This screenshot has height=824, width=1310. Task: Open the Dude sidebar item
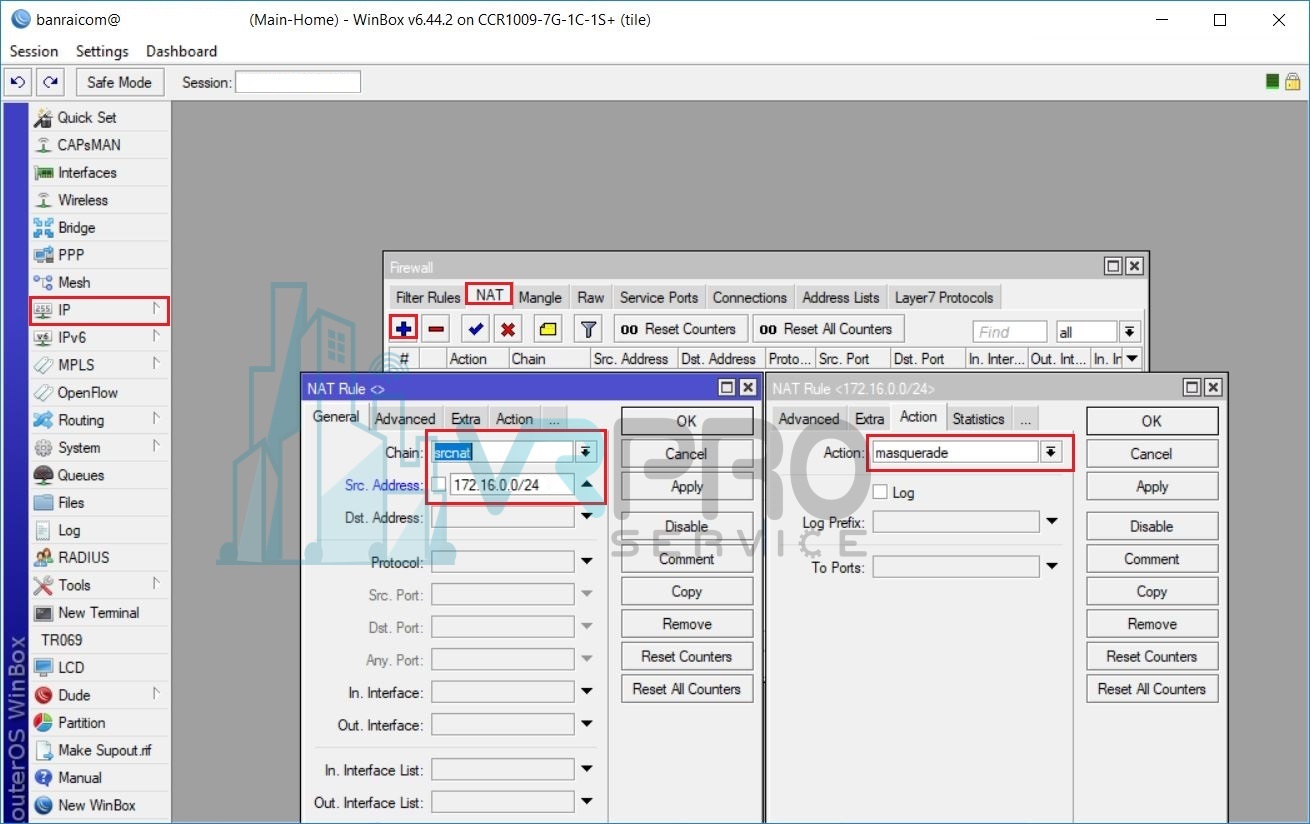[x=74, y=695]
